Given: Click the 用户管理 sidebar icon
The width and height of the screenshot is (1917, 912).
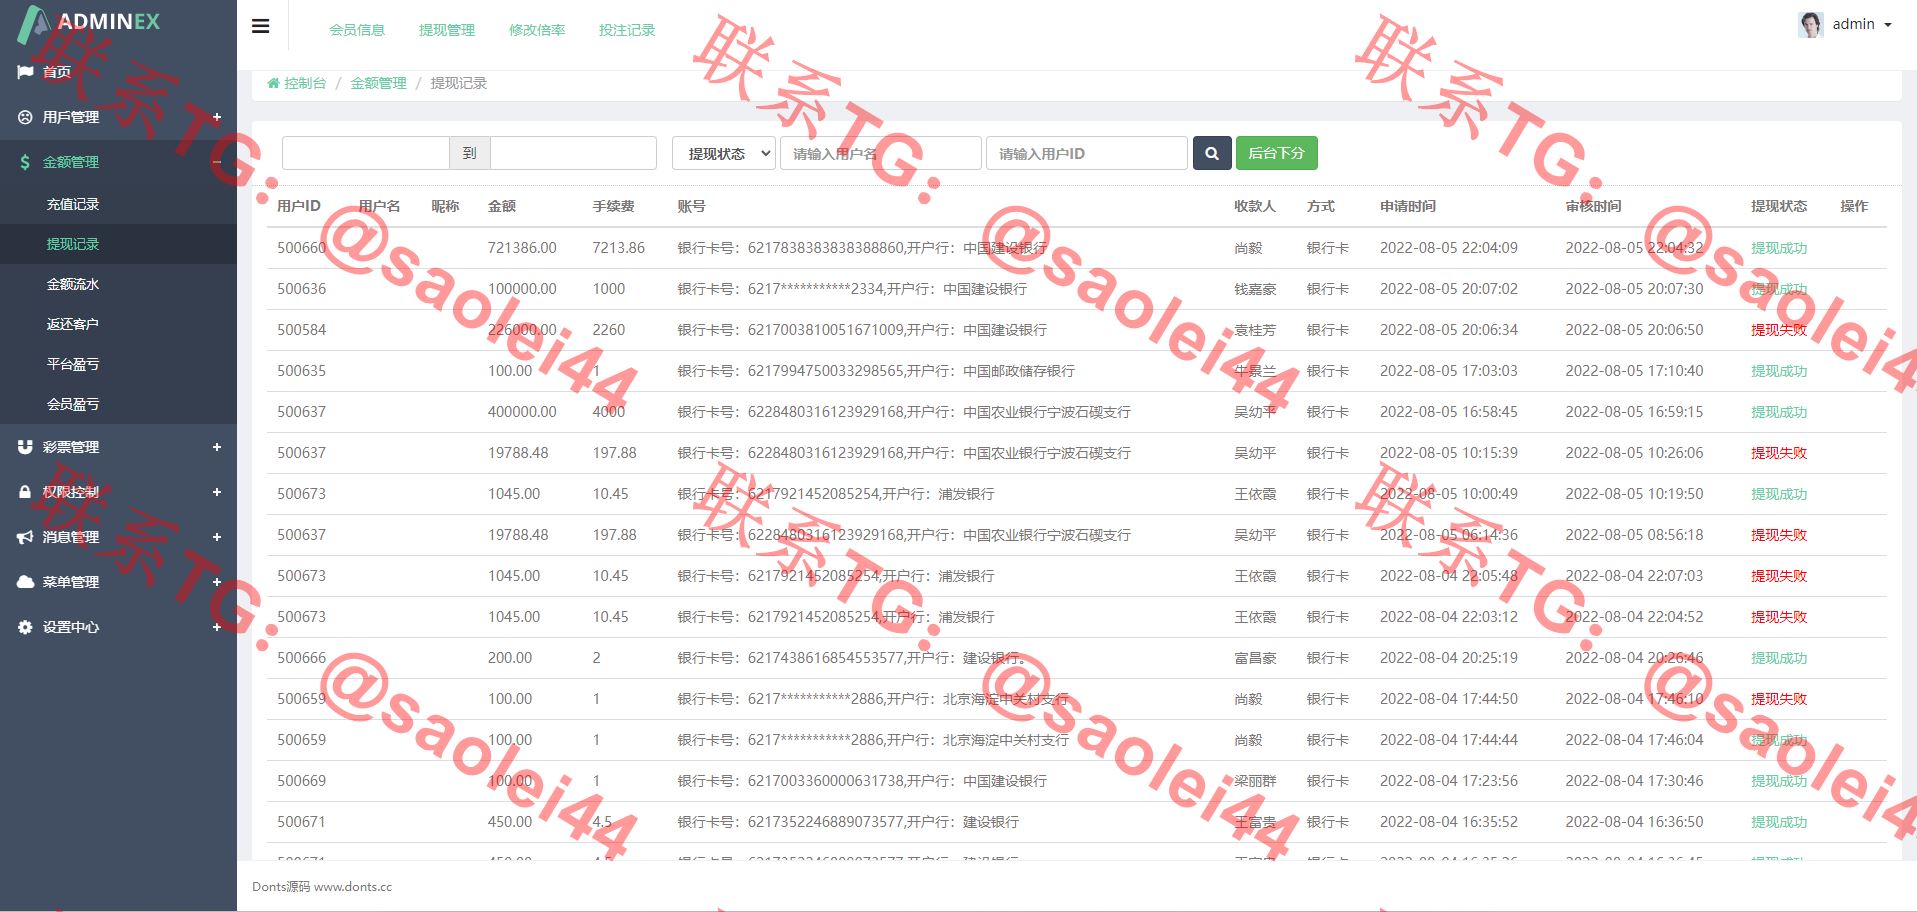Looking at the screenshot, I should coord(25,117).
